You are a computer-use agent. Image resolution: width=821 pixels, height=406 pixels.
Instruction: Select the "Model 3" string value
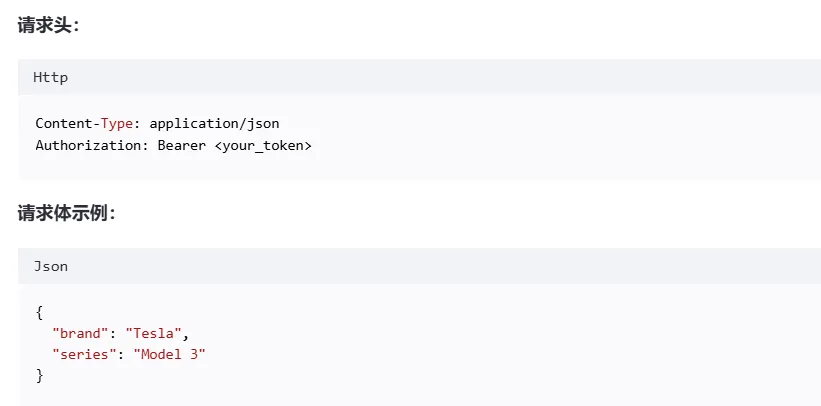click(x=169, y=354)
